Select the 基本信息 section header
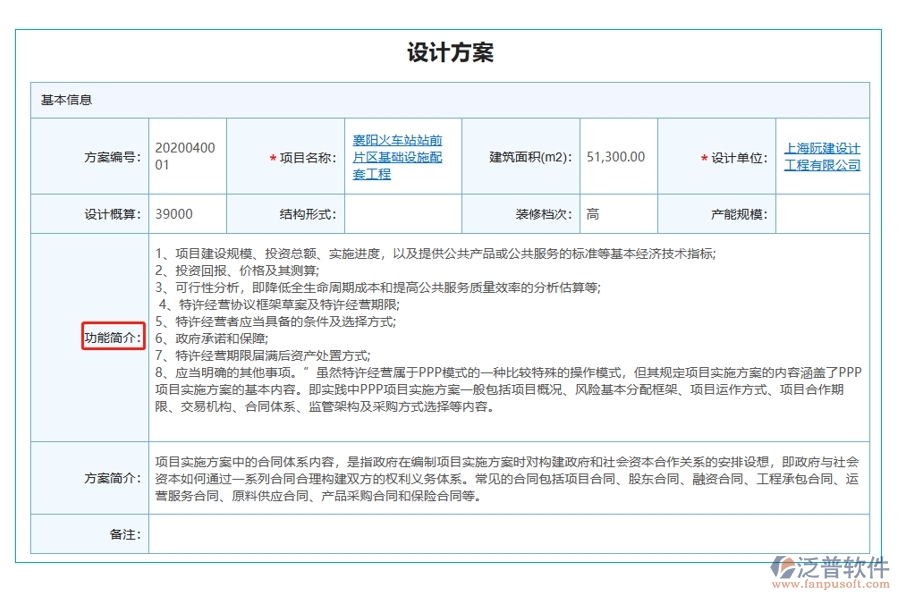Image resolution: width=900 pixels, height=600 pixels. click(x=69, y=99)
